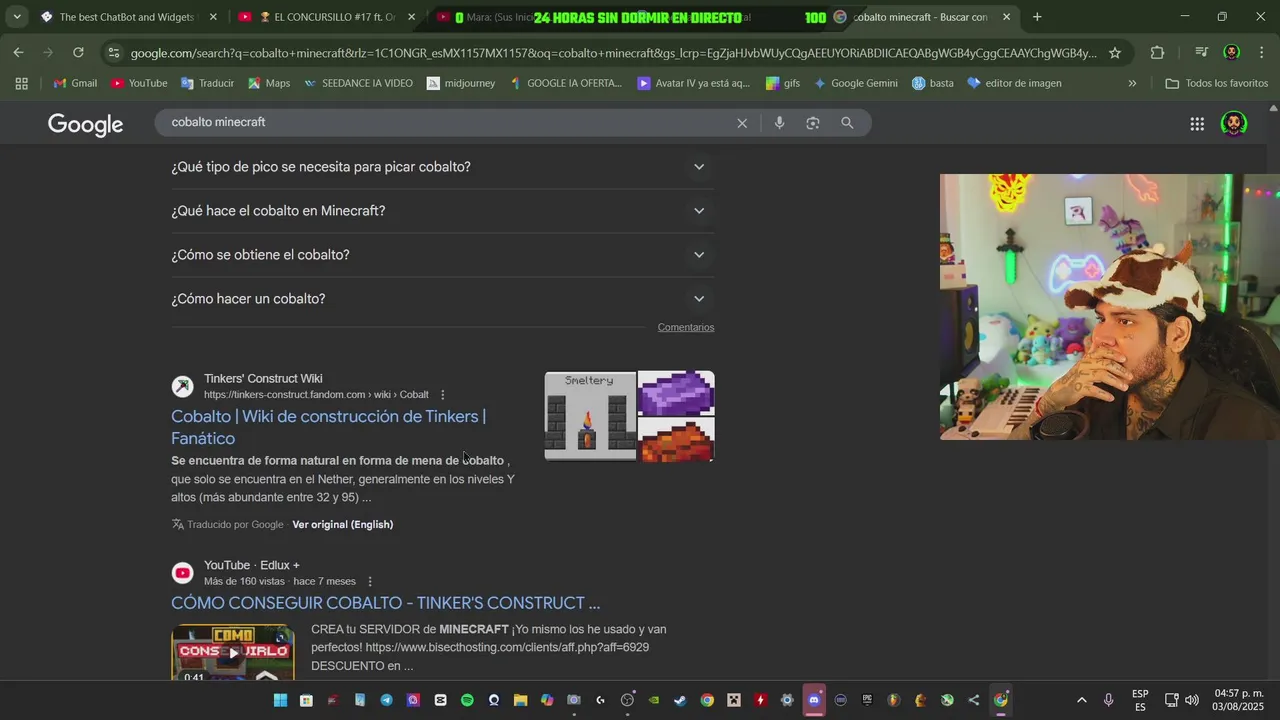The width and height of the screenshot is (1280, 720).
Task: Open the Maps bookmark
Action: click(x=269, y=83)
